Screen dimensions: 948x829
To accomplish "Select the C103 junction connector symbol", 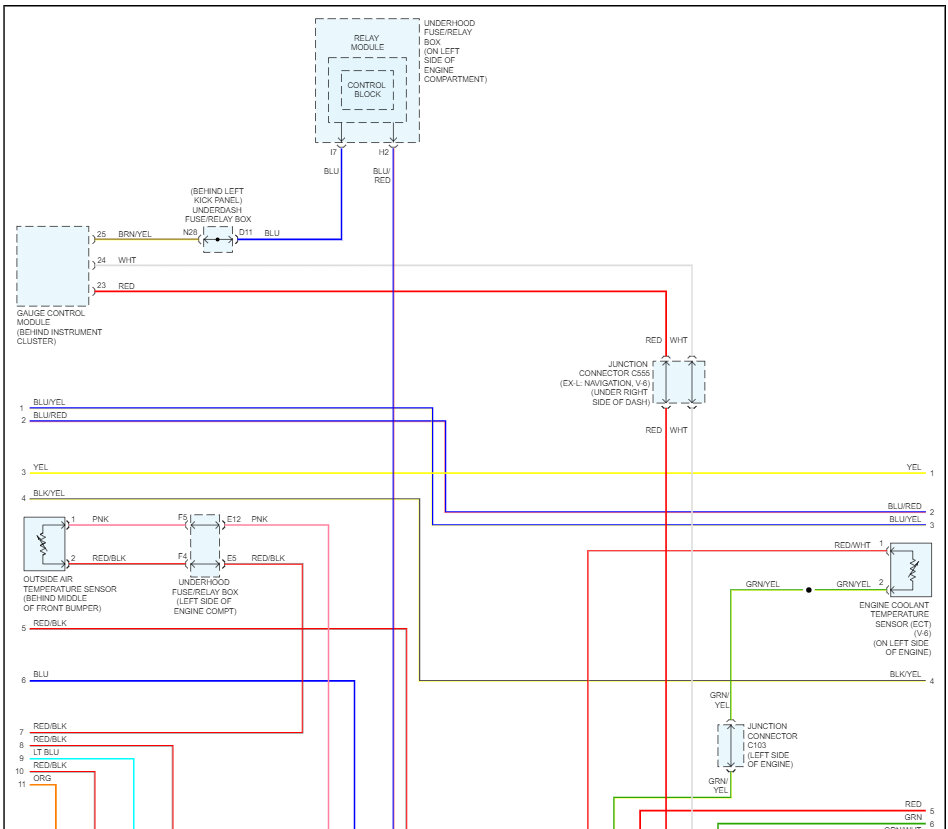I will [731, 745].
